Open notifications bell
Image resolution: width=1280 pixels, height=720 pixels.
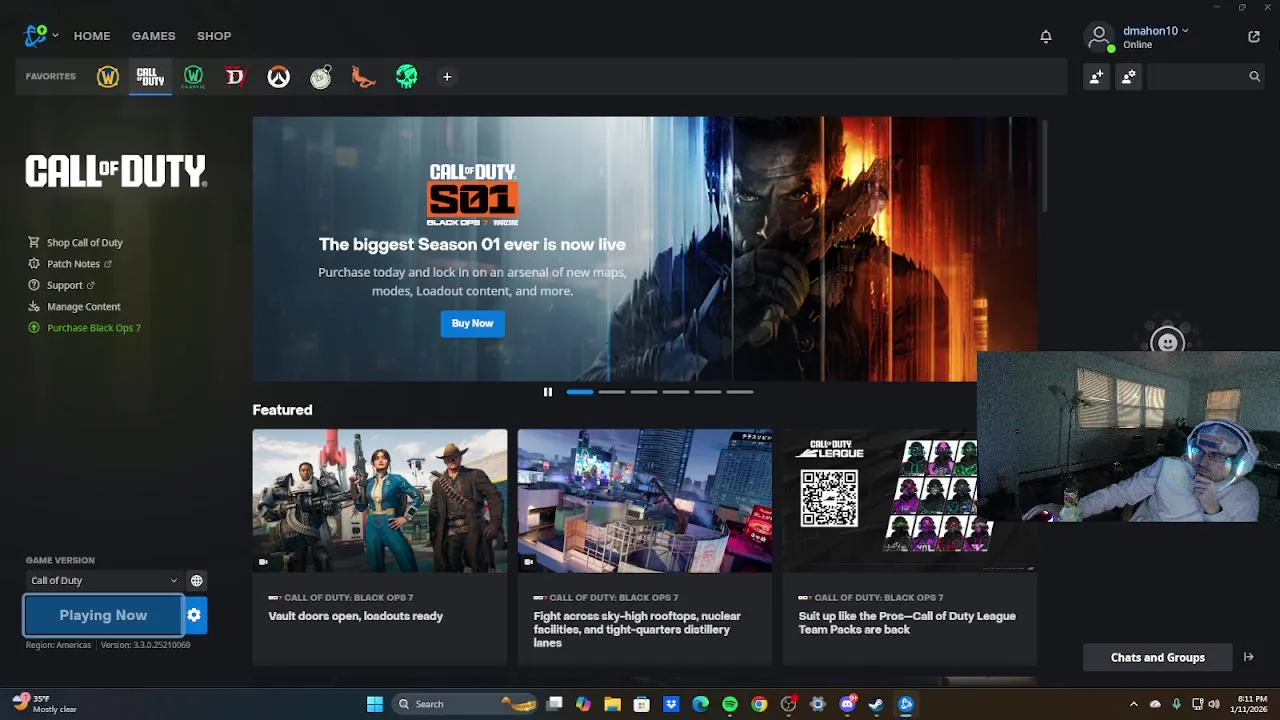(1046, 36)
